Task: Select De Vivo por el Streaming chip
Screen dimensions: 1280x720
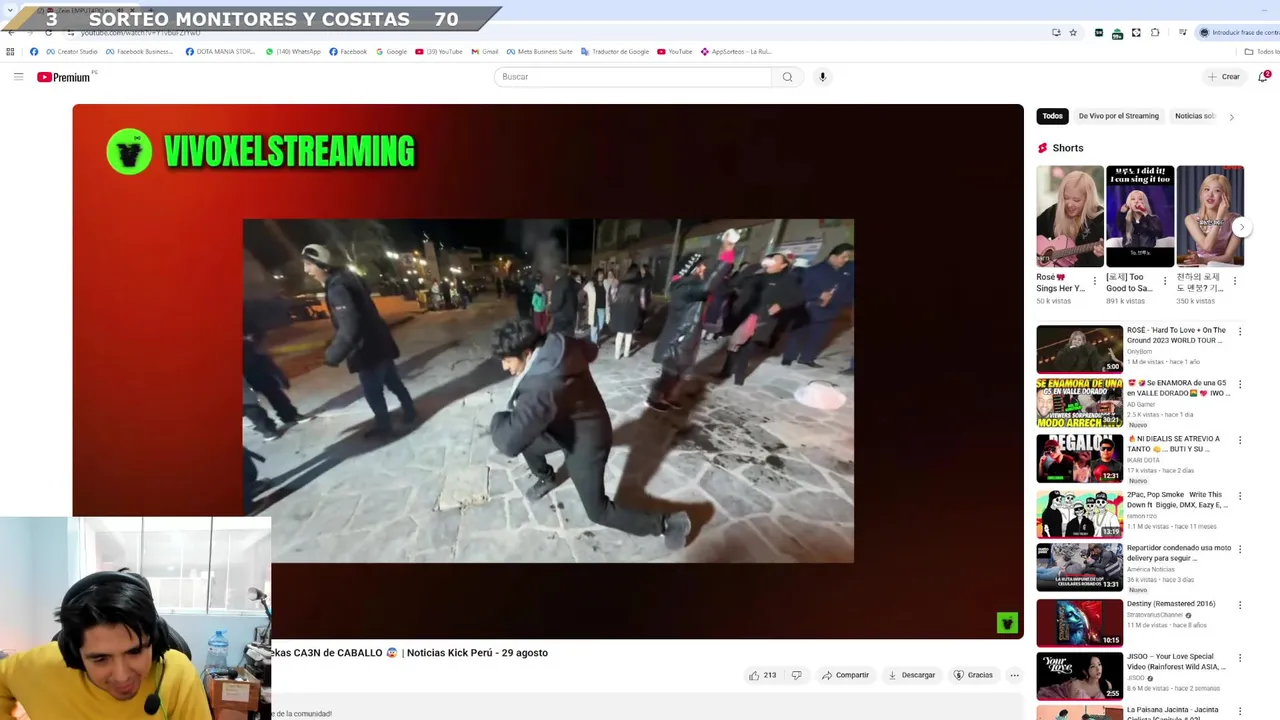Action: (x=1118, y=116)
